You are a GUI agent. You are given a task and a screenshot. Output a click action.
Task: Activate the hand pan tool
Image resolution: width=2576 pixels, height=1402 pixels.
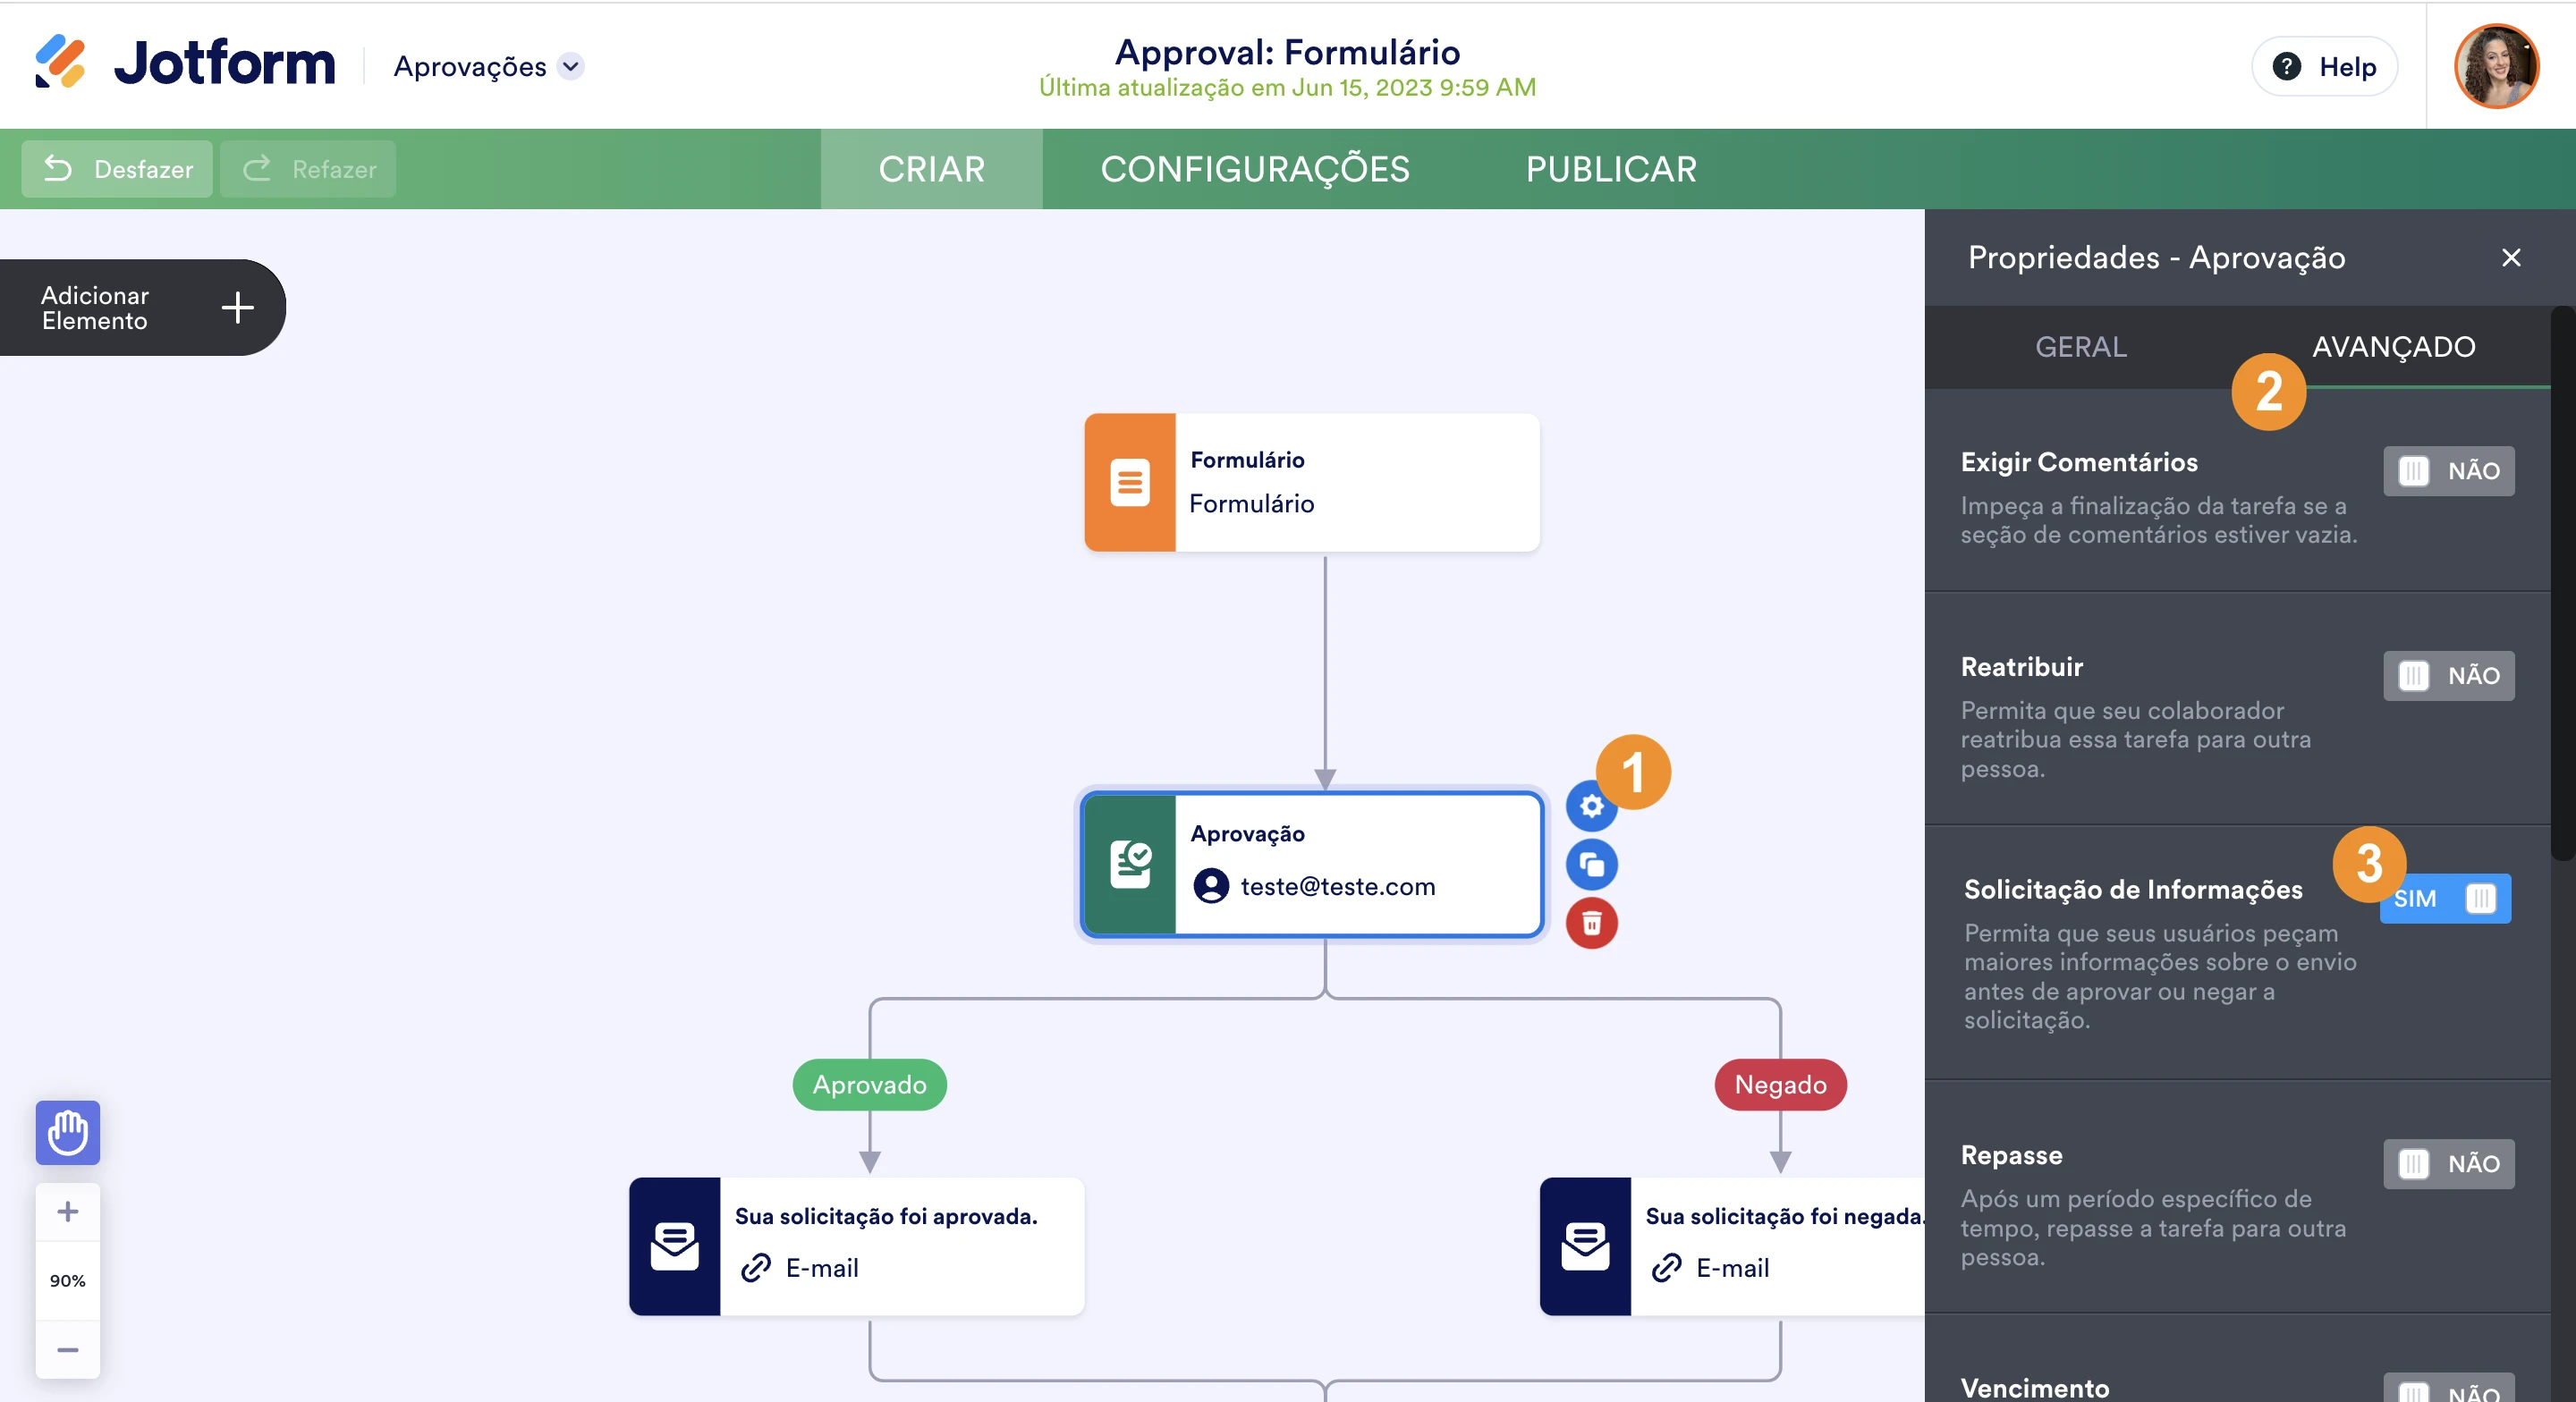(x=68, y=1132)
